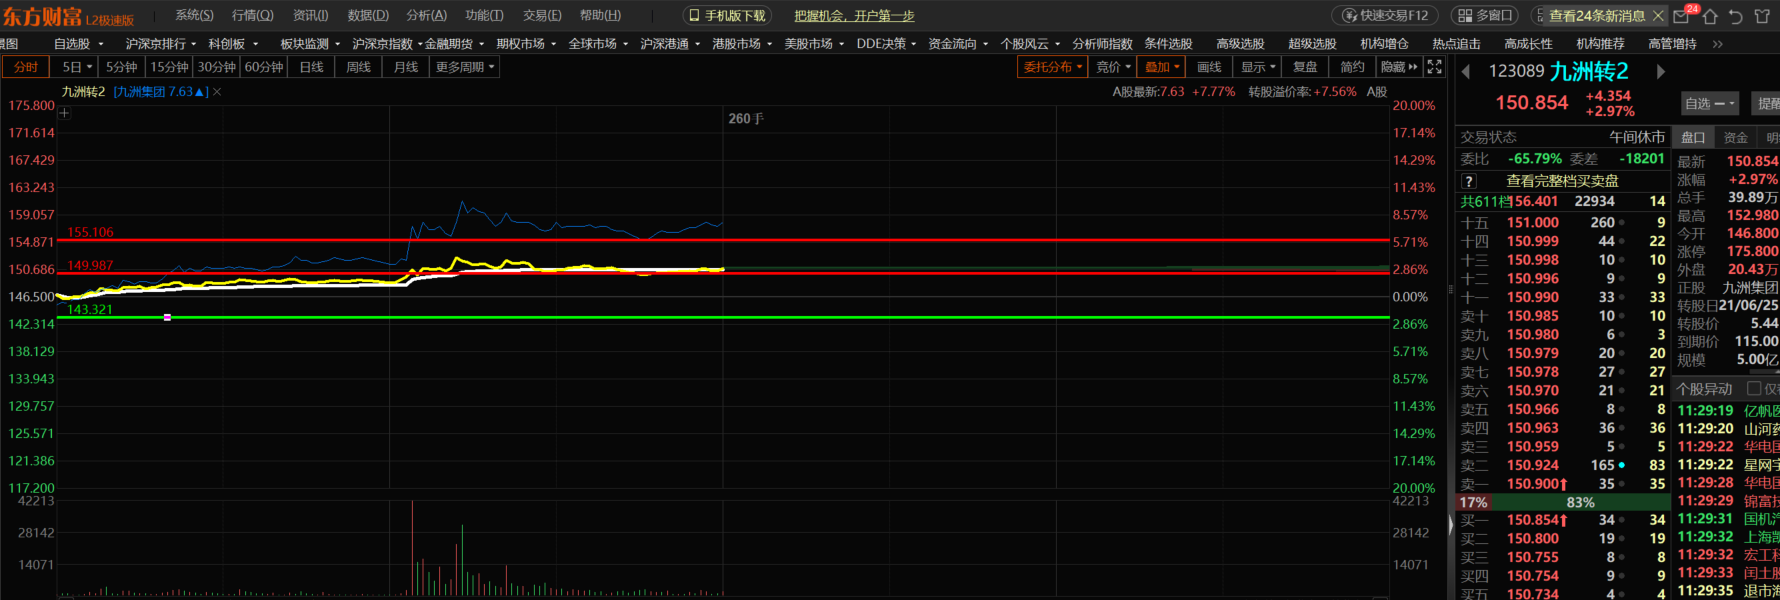Screen dimensions: 1780x600
Task: Open the 数据(D) menu
Action: pos(368,15)
